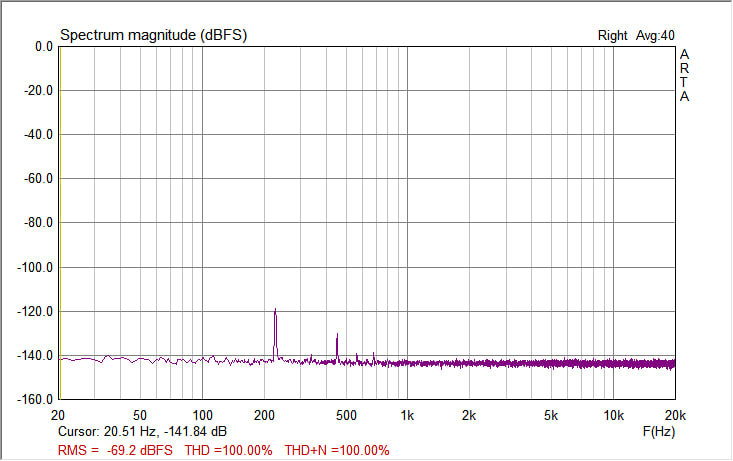Click the 'Right' channel label
The width and height of the screenshot is (733, 461).
612,36
